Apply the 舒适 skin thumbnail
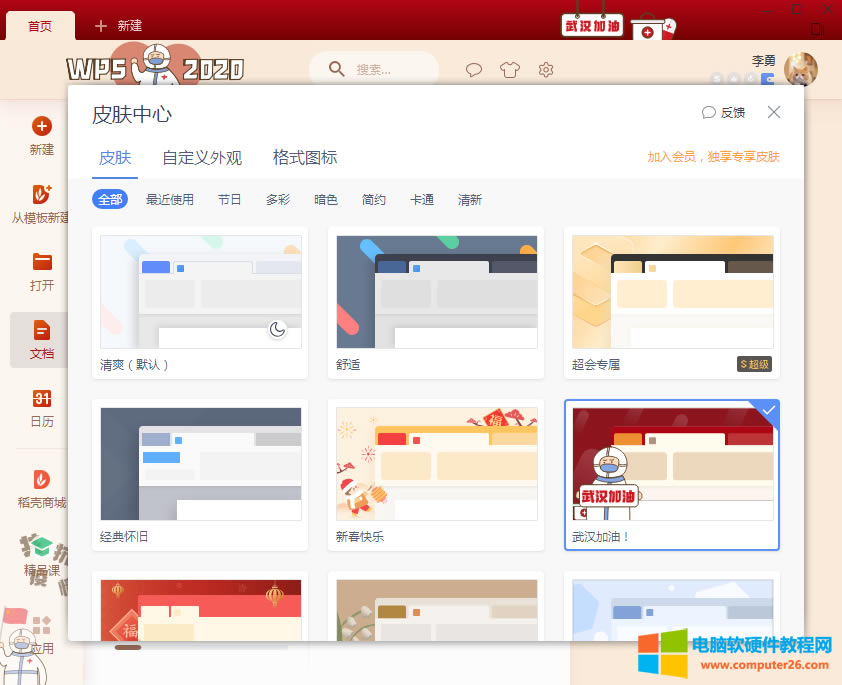Screen dimensions: 842x685 (x=436, y=293)
